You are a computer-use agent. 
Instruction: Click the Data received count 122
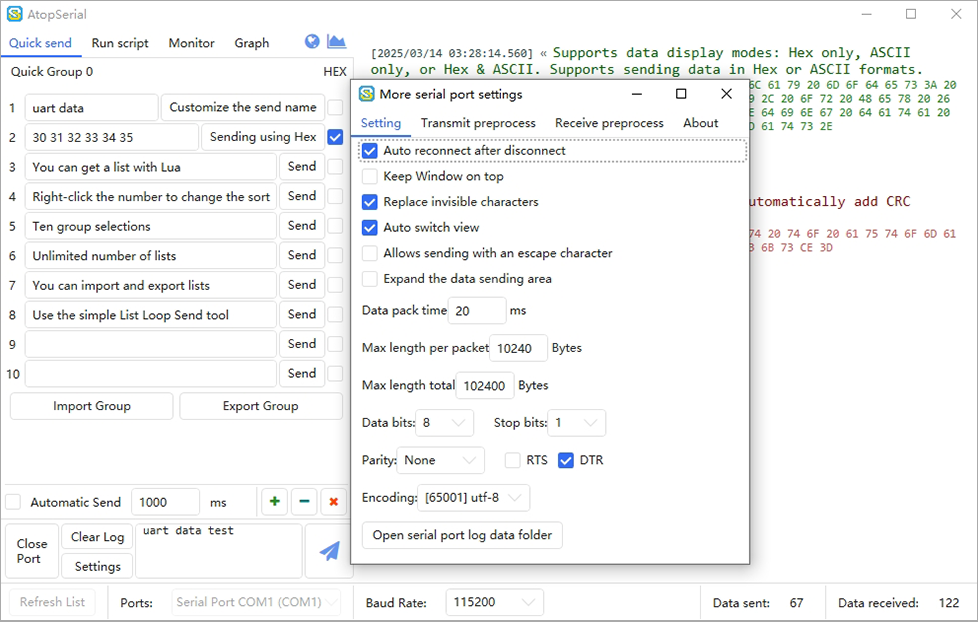coord(949,603)
